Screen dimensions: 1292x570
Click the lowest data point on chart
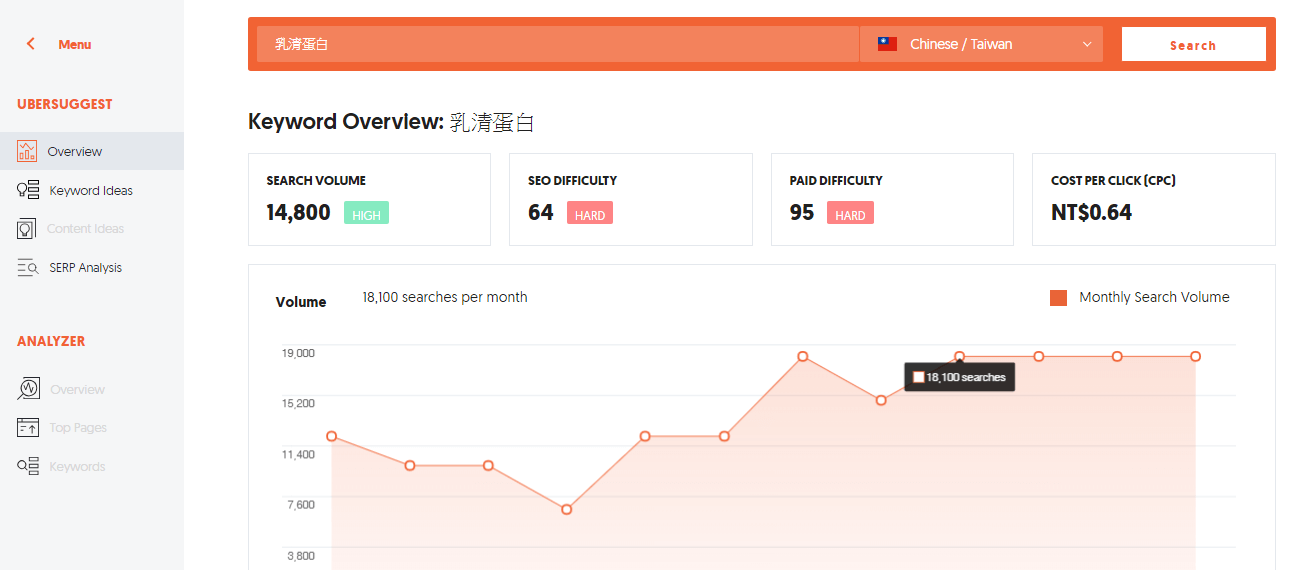567,509
